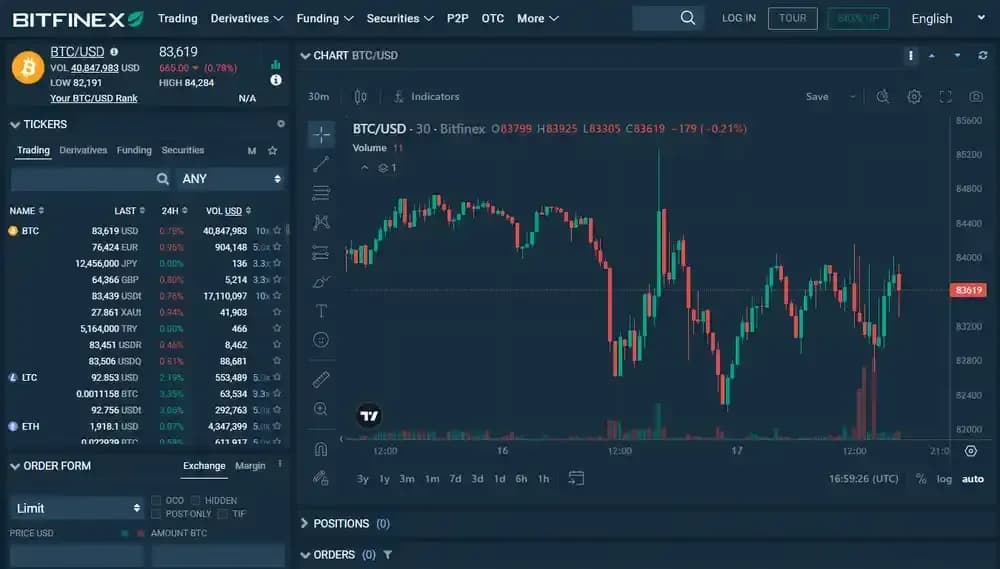This screenshot has height=569, width=1000.
Task: Open the Indicators button
Action: point(427,96)
